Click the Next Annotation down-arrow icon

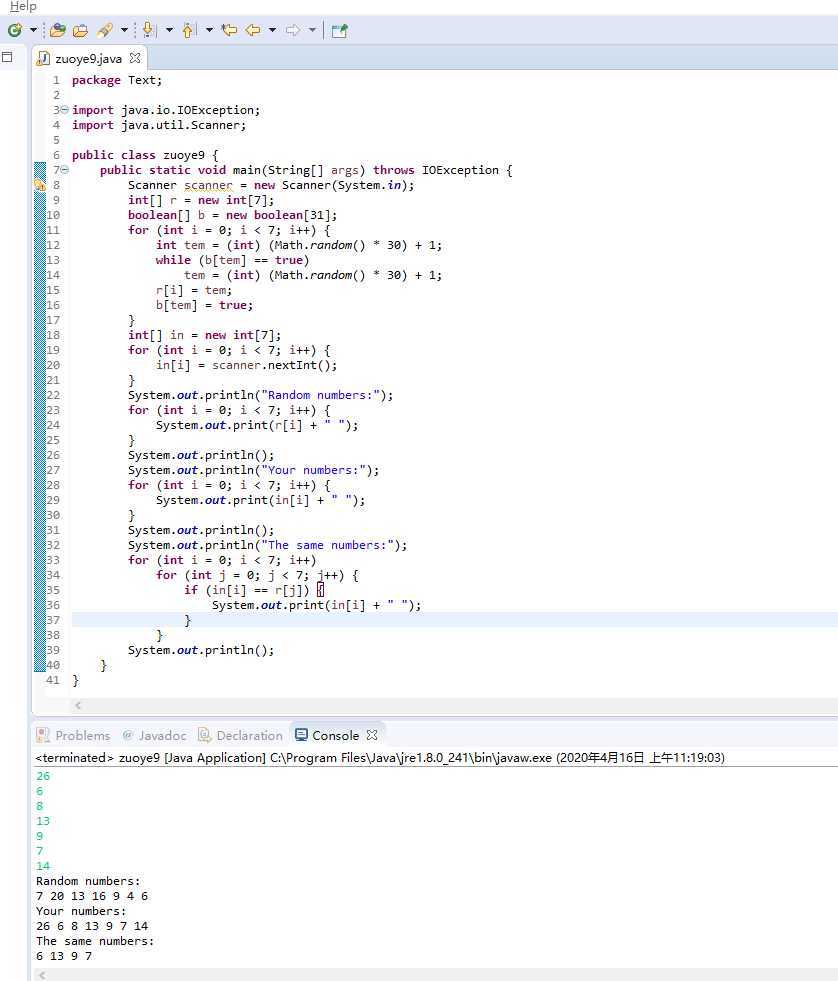point(148,29)
